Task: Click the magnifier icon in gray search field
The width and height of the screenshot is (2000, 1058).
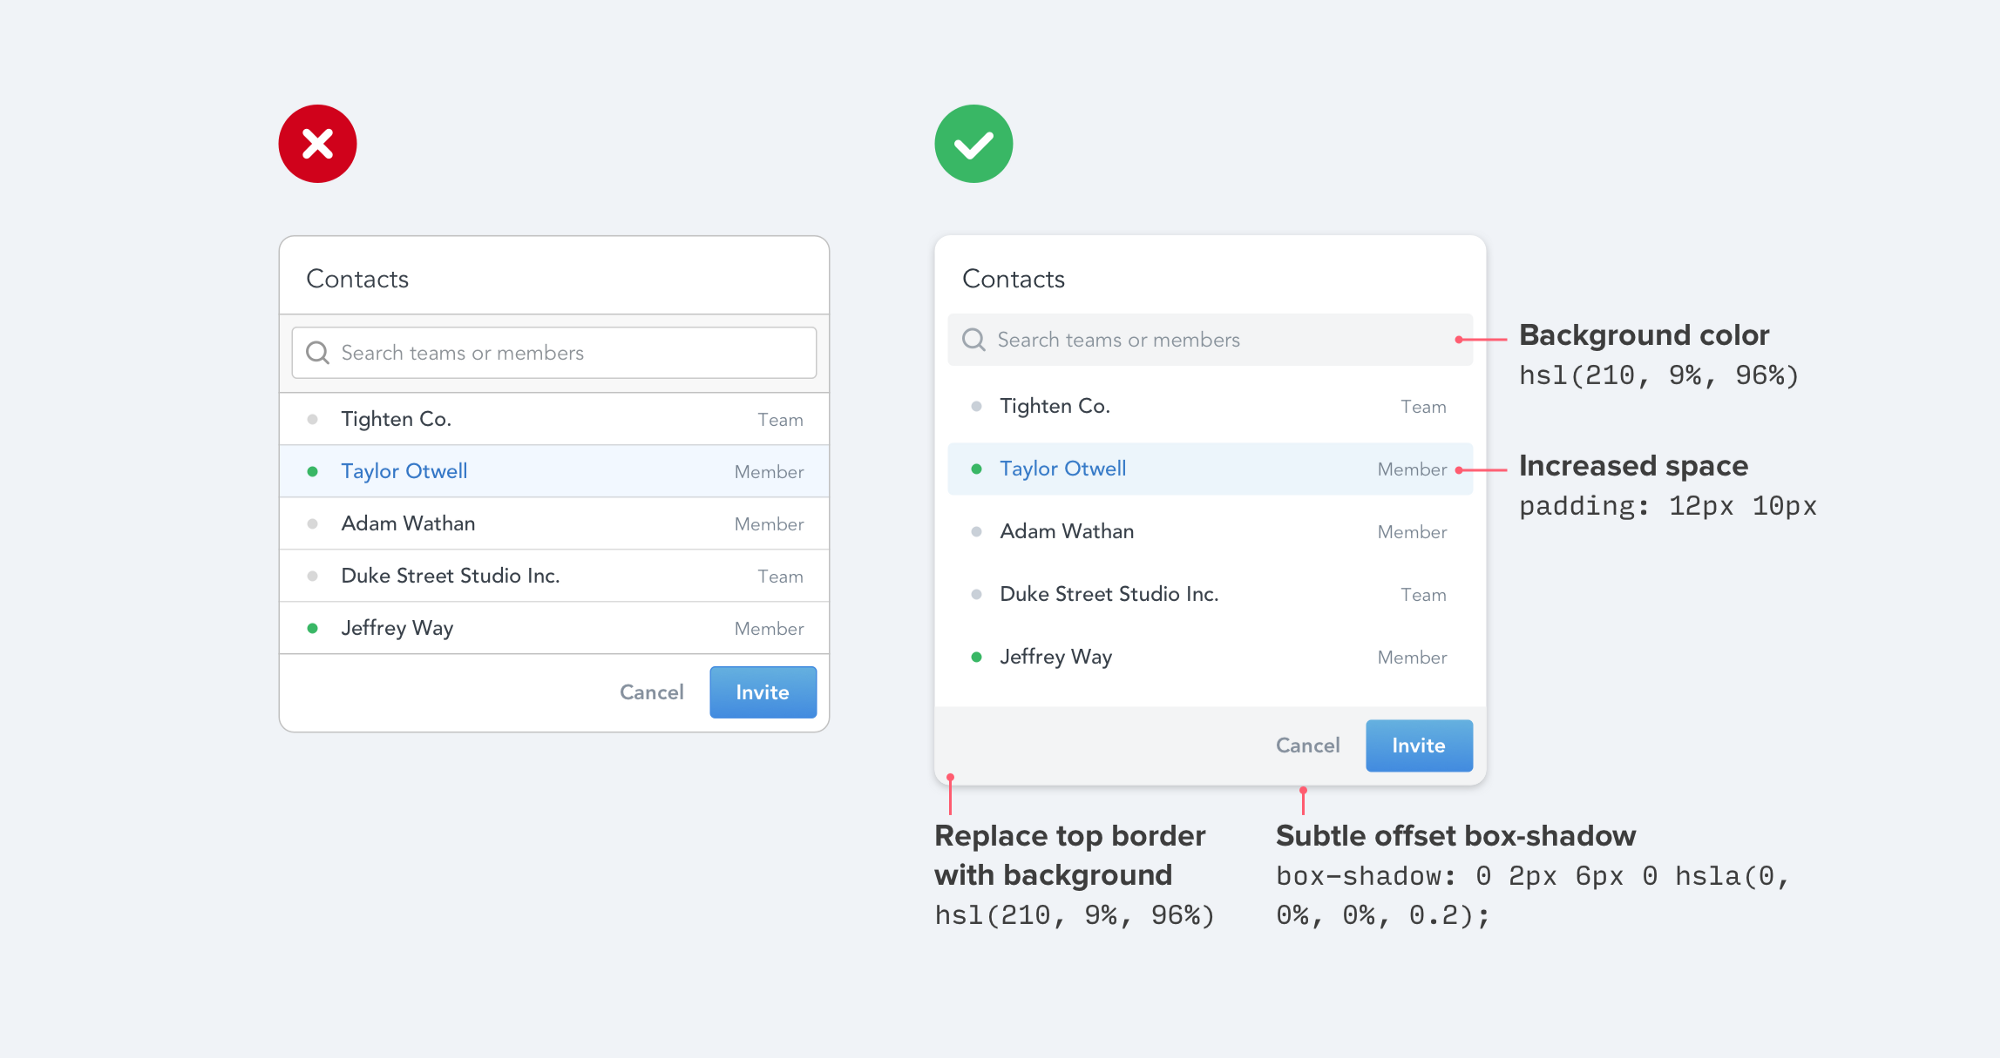Action: coord(973,340)
